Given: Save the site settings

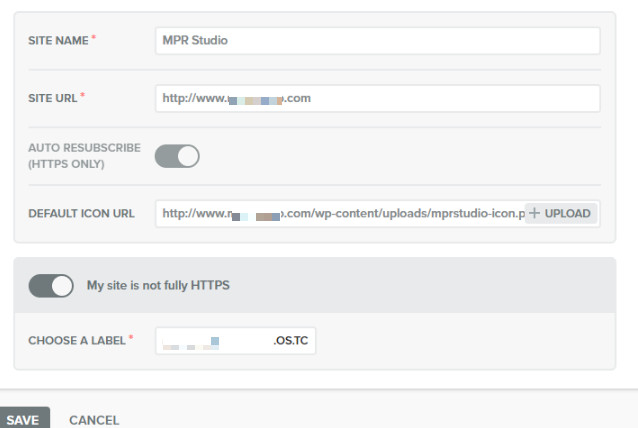Looking at the screenshot, I should [22, 420].
